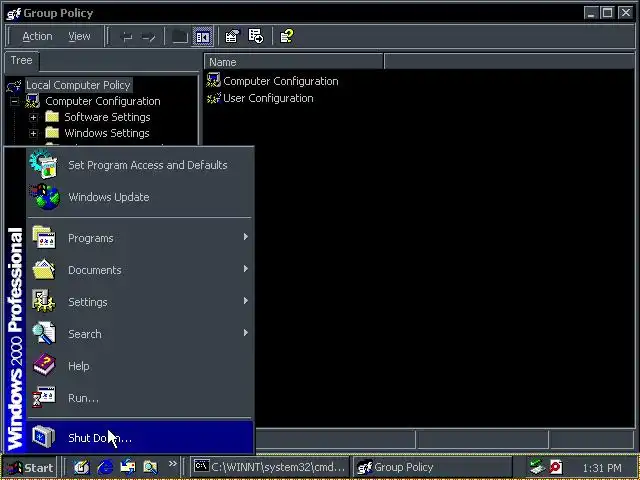Launch Windows Update from Start menu
The height and width of the screenshot is (480, 640).
point(140,197)
